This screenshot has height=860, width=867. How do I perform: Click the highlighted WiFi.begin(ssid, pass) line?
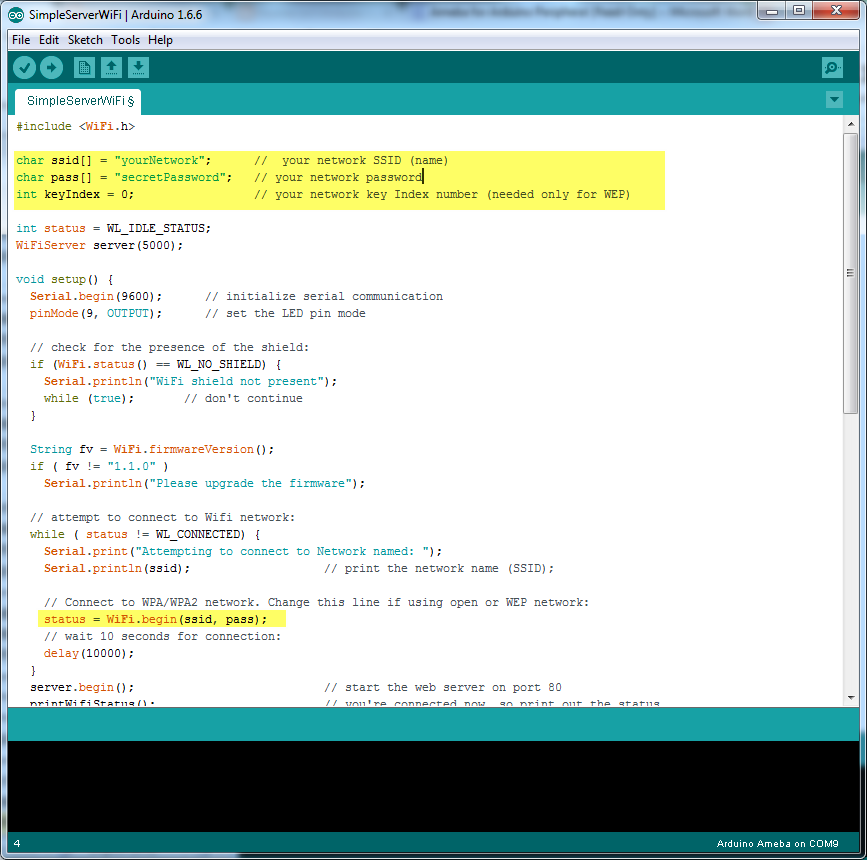(x=155, y=619)
